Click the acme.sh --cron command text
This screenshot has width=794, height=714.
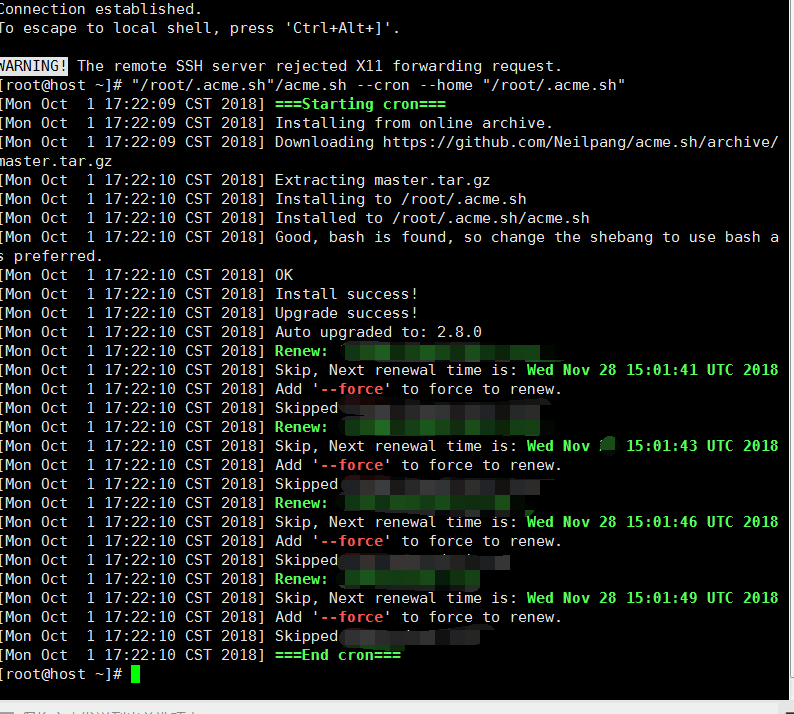[378, 85]
